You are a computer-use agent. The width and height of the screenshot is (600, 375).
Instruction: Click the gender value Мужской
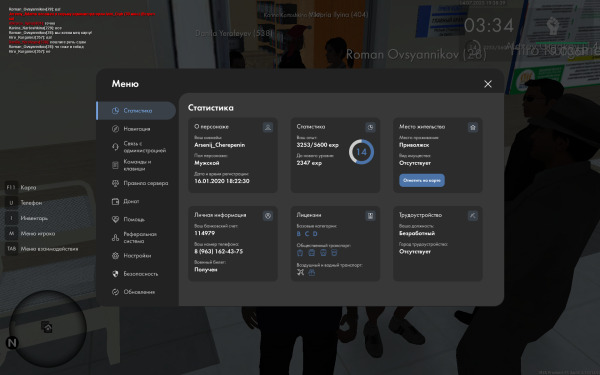[x=207, y=163]
